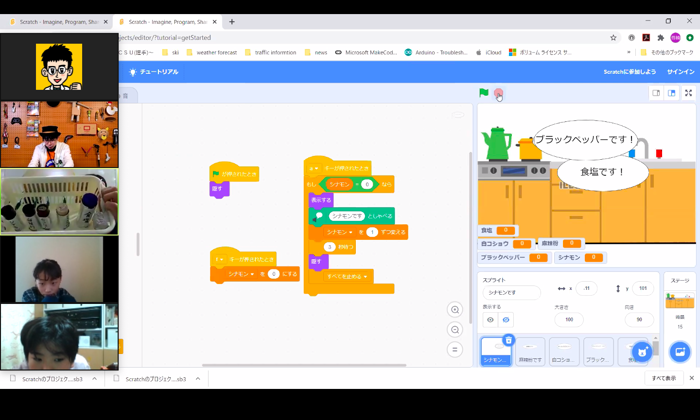Zoom in on the code workspace
Image resolution: width=700 pixels, height=420 pixels.
coord(455,310)
